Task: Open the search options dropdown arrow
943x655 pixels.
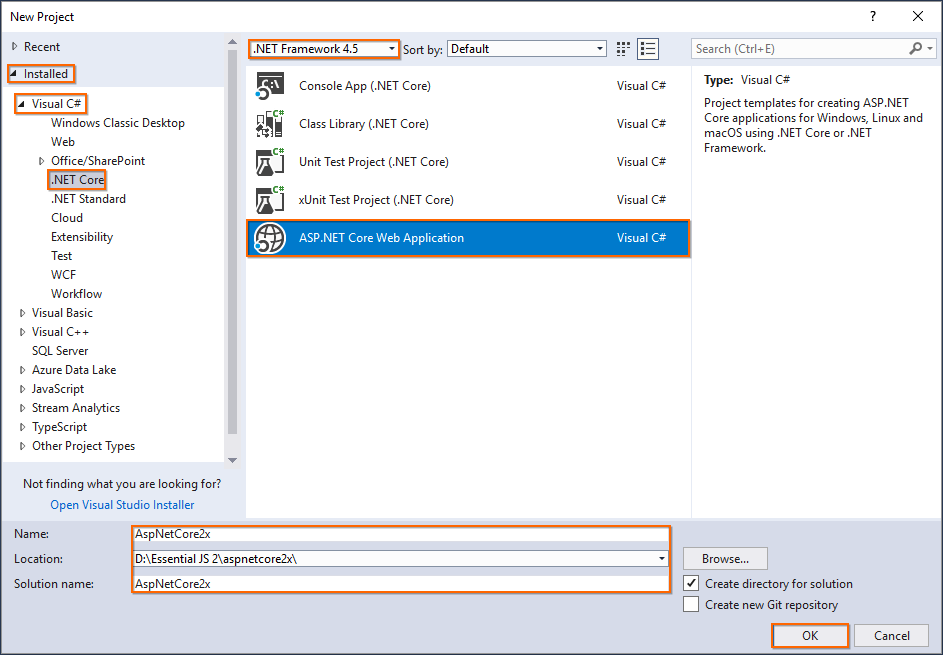Action: tap(930, 49)
